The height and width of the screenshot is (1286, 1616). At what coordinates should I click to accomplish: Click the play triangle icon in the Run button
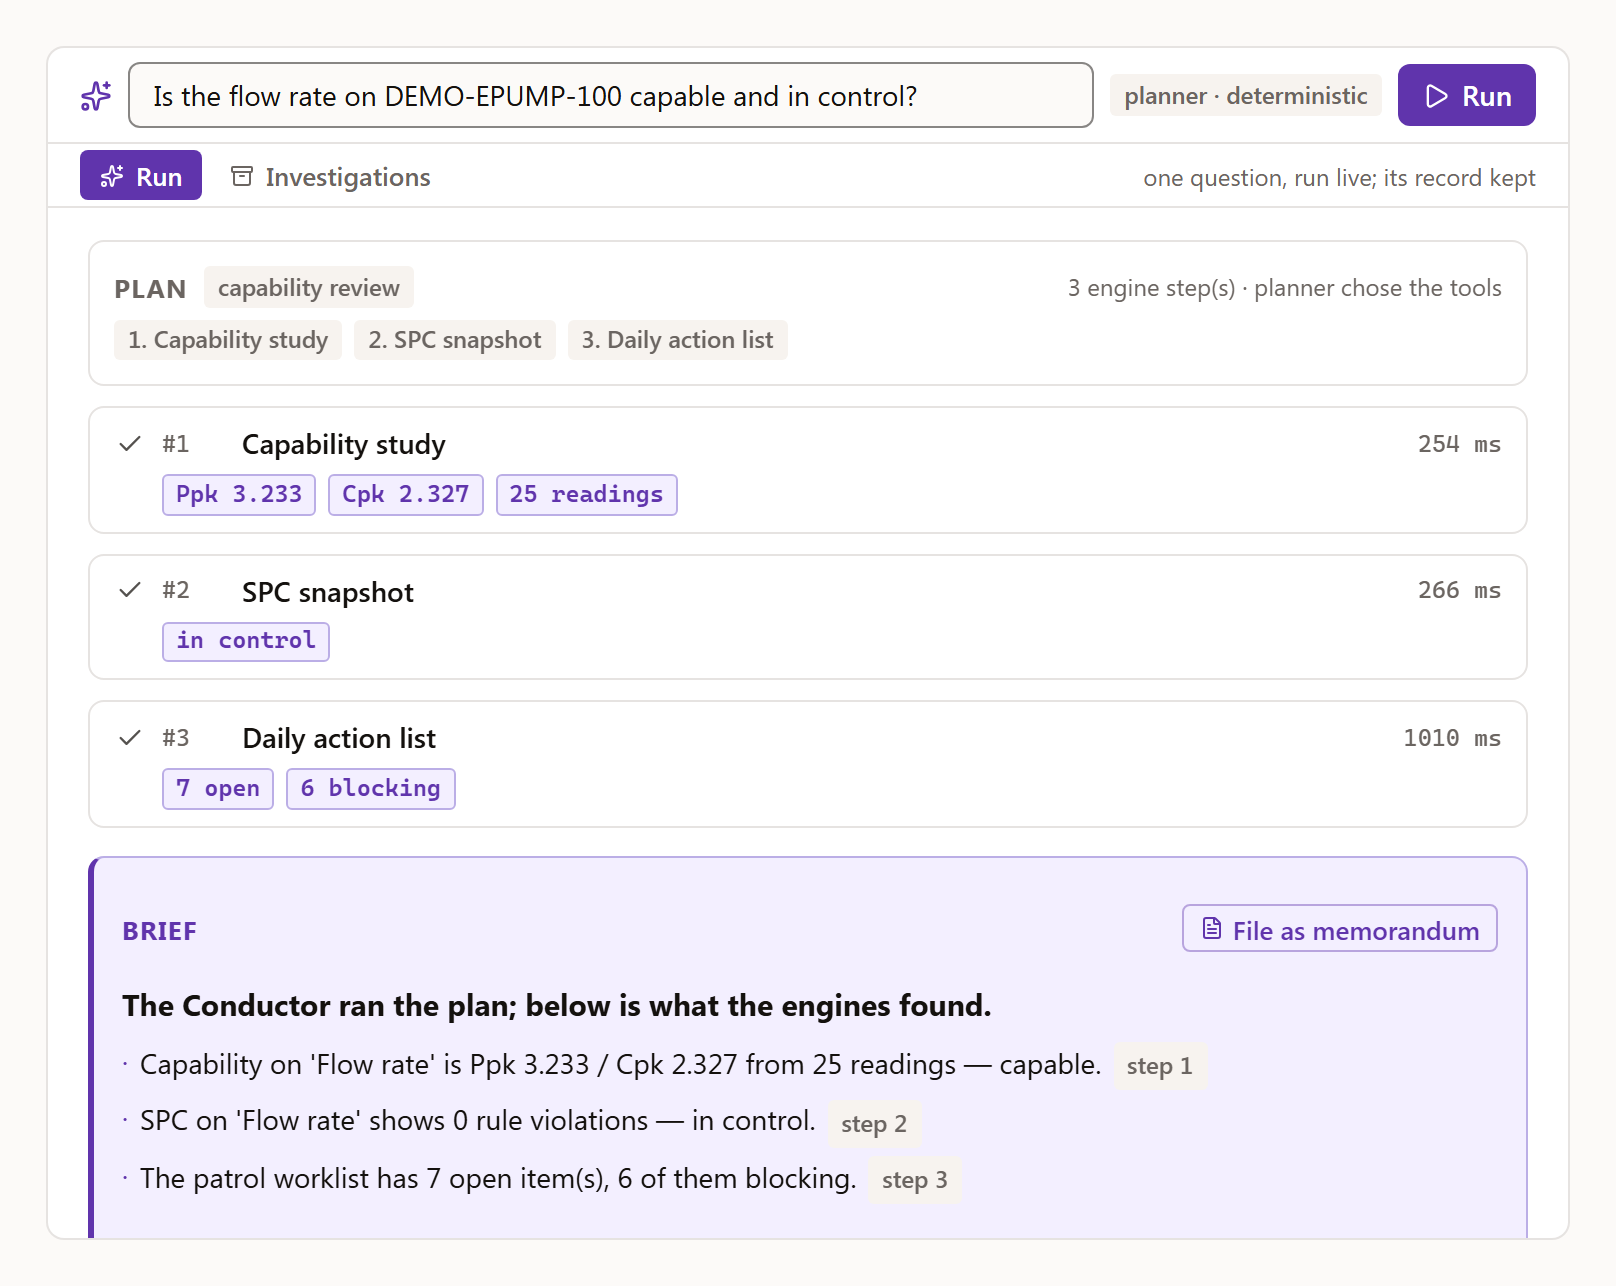(x=1437, y=96)
